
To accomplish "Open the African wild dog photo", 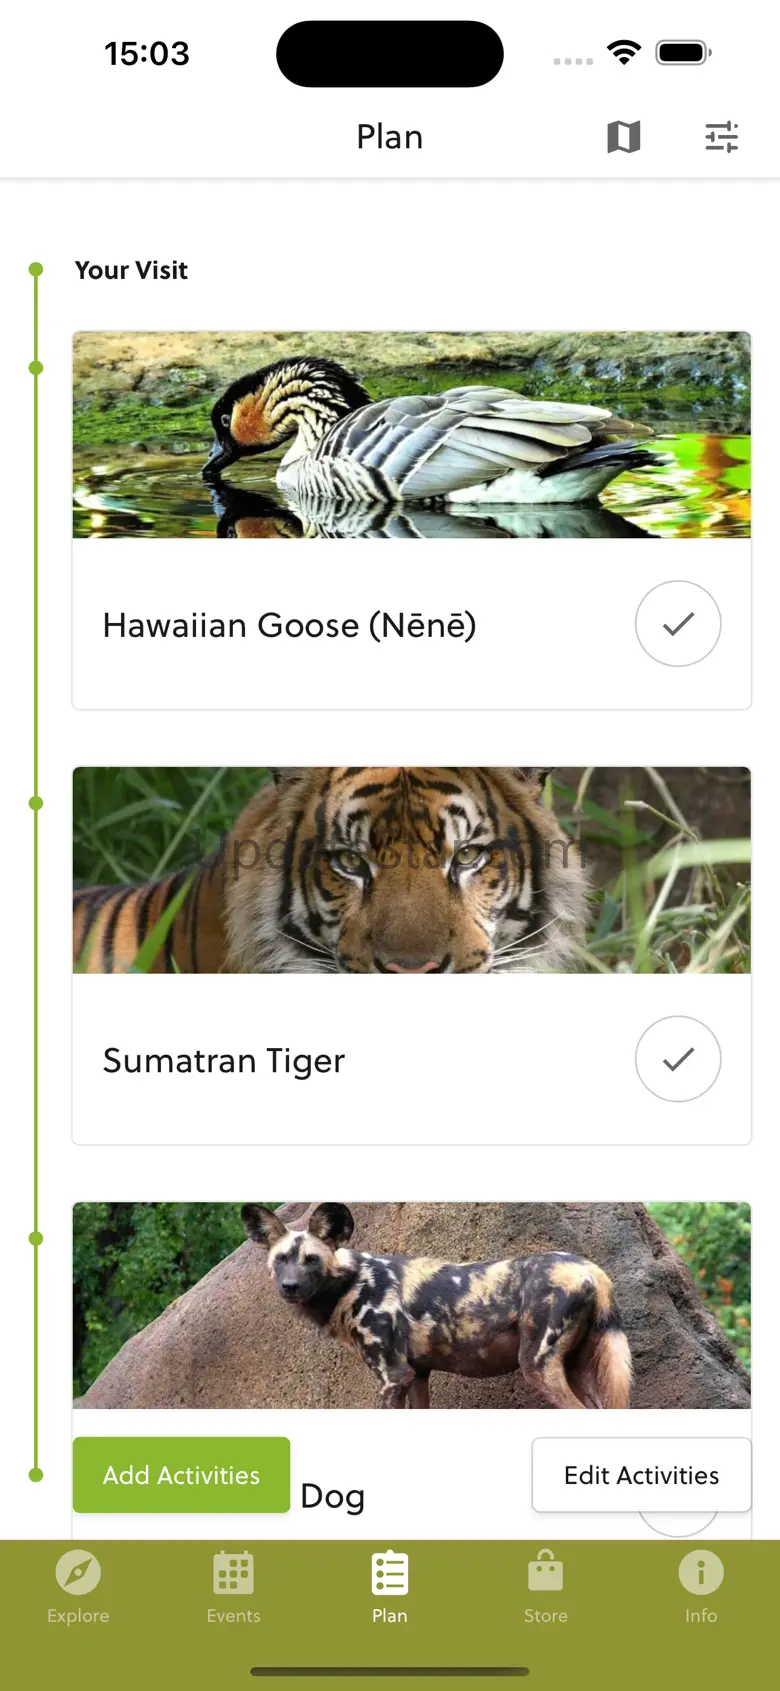I will pyautogui.click(x=411, y=1305).
